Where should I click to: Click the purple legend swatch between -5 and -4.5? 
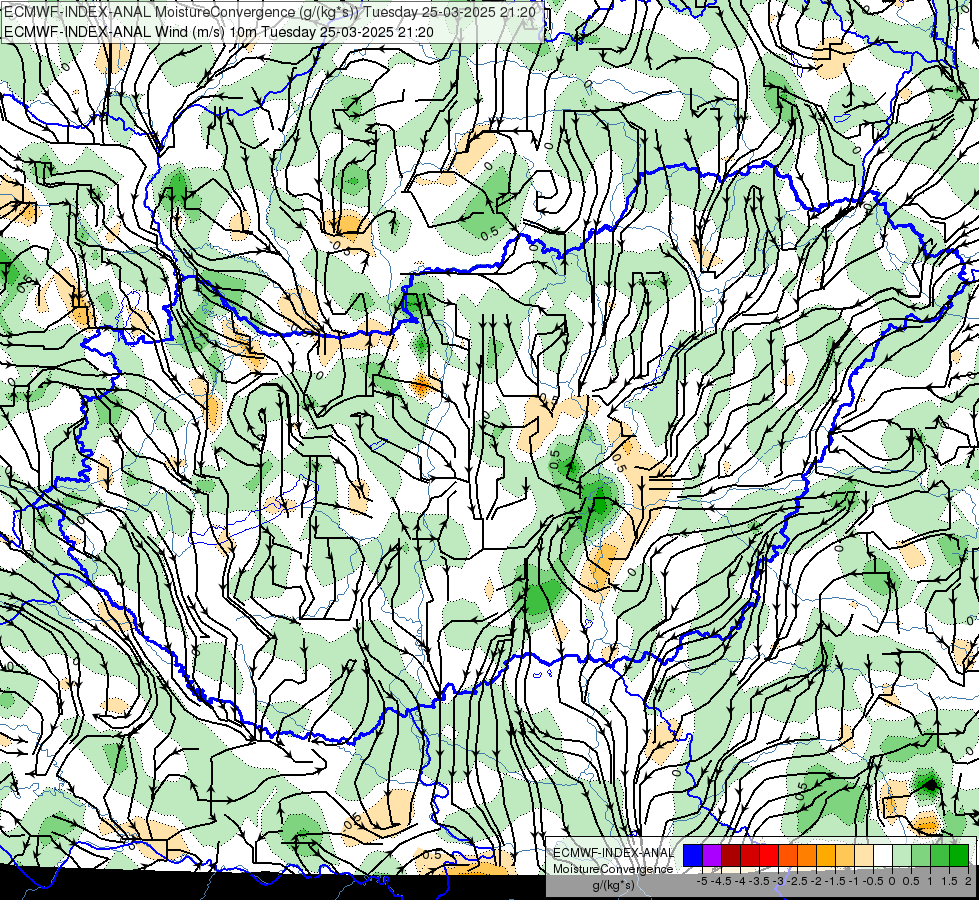(712, 855)
